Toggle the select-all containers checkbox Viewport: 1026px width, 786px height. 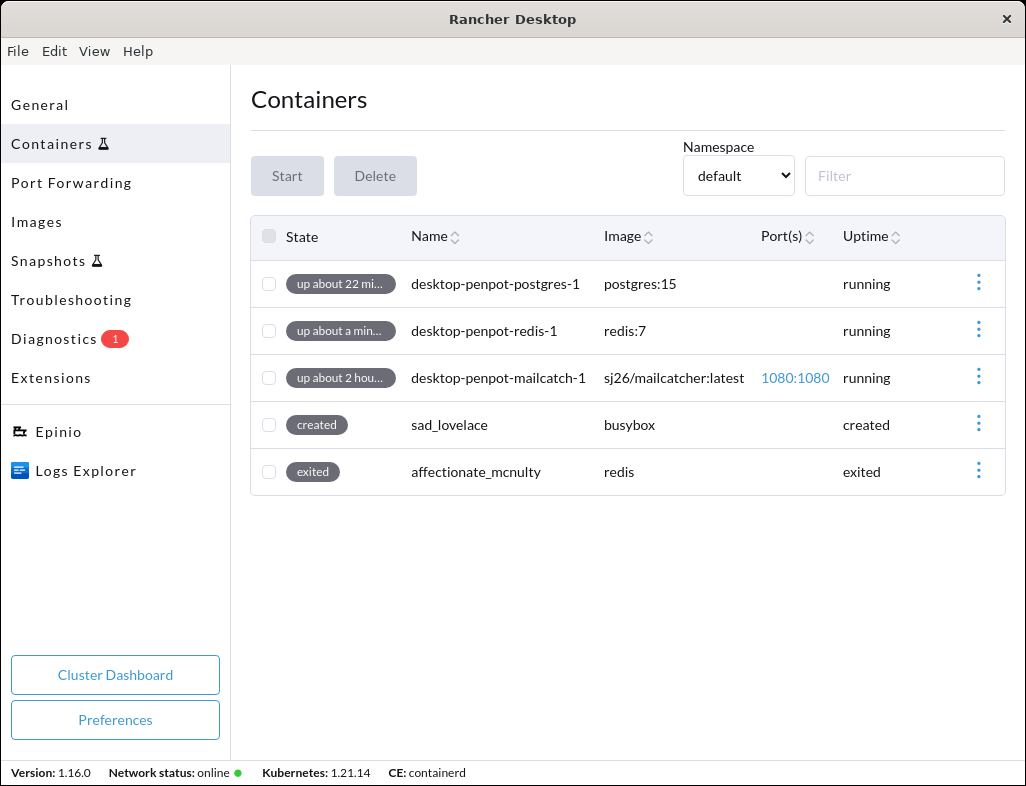point(268,236)
